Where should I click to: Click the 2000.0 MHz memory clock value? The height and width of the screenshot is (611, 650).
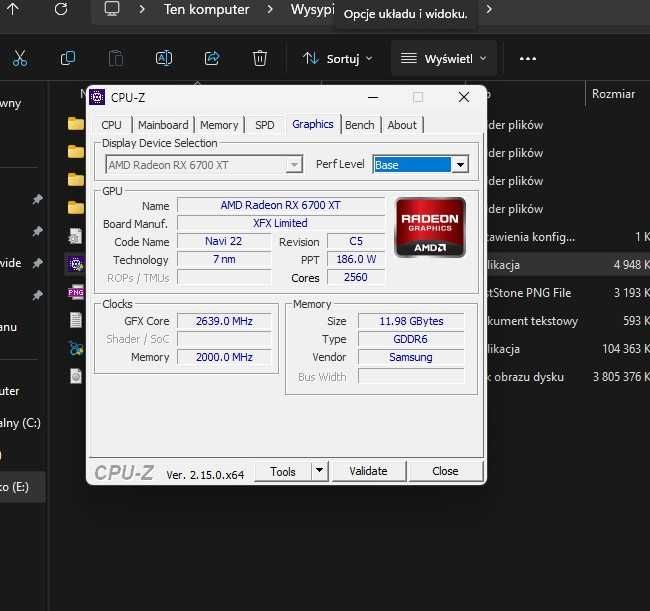[x=224, y=357]
